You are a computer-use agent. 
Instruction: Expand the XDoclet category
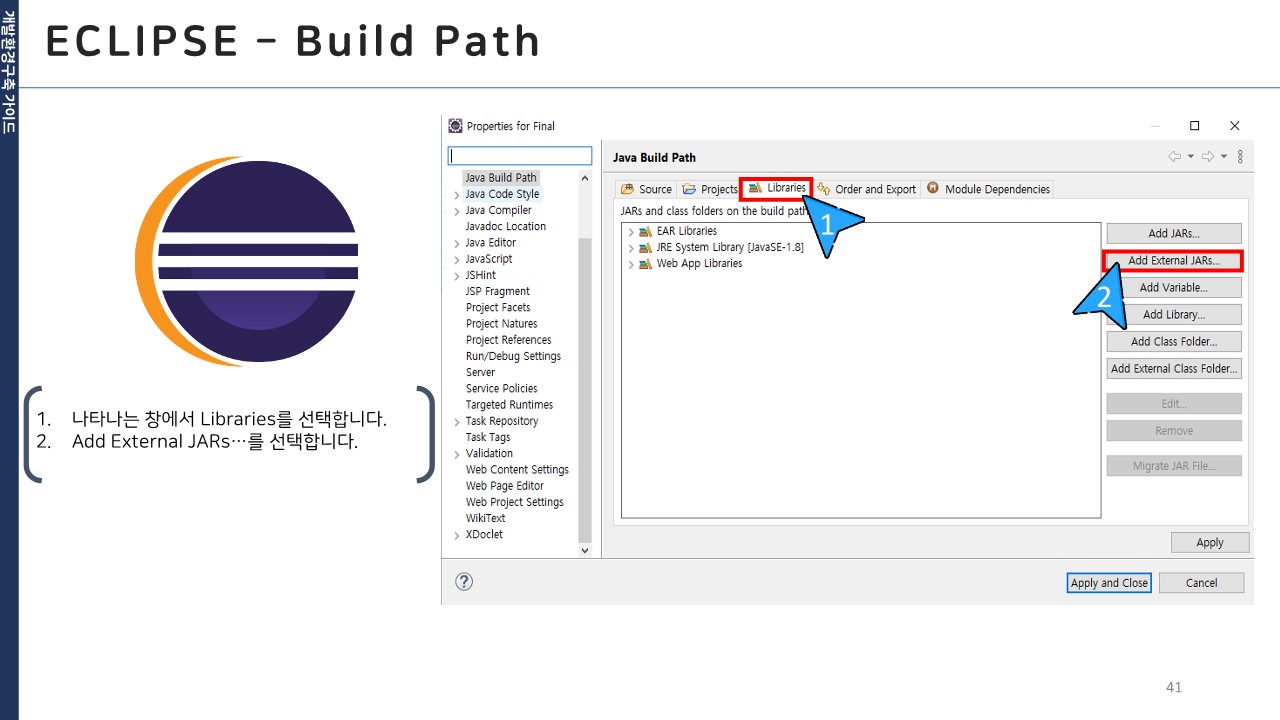[x=457, y=535]
